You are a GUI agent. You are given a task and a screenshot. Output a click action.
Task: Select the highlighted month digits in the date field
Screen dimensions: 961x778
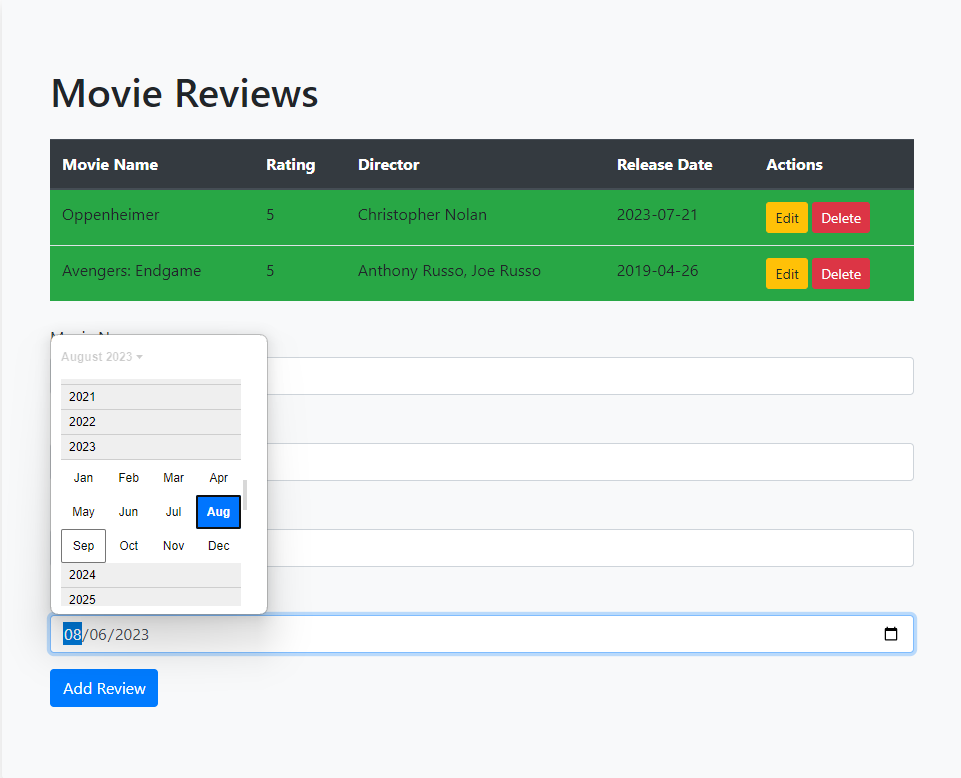pos(72,633)
